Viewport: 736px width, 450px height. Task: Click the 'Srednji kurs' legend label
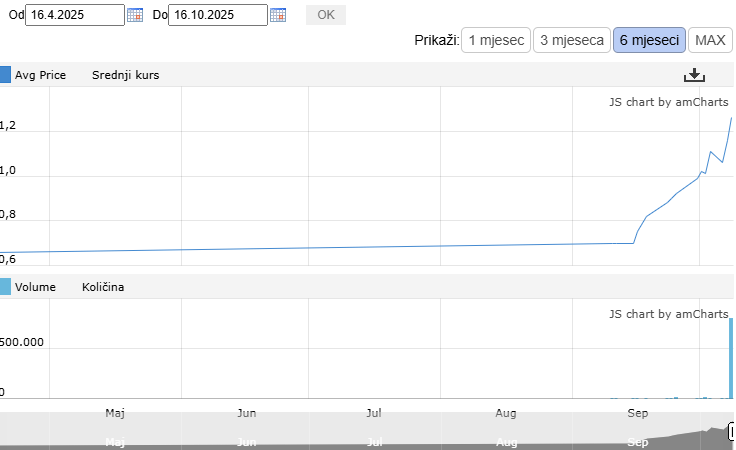125,75
